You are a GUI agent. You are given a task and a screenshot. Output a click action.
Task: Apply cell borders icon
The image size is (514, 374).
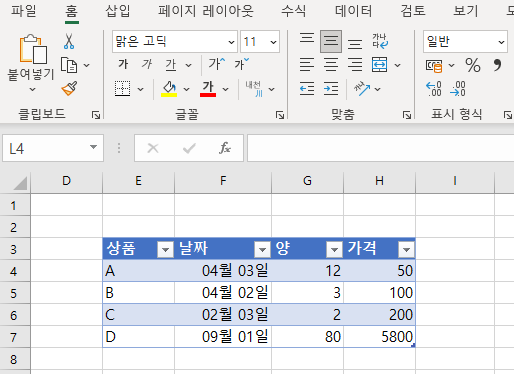tap(122, 89)
